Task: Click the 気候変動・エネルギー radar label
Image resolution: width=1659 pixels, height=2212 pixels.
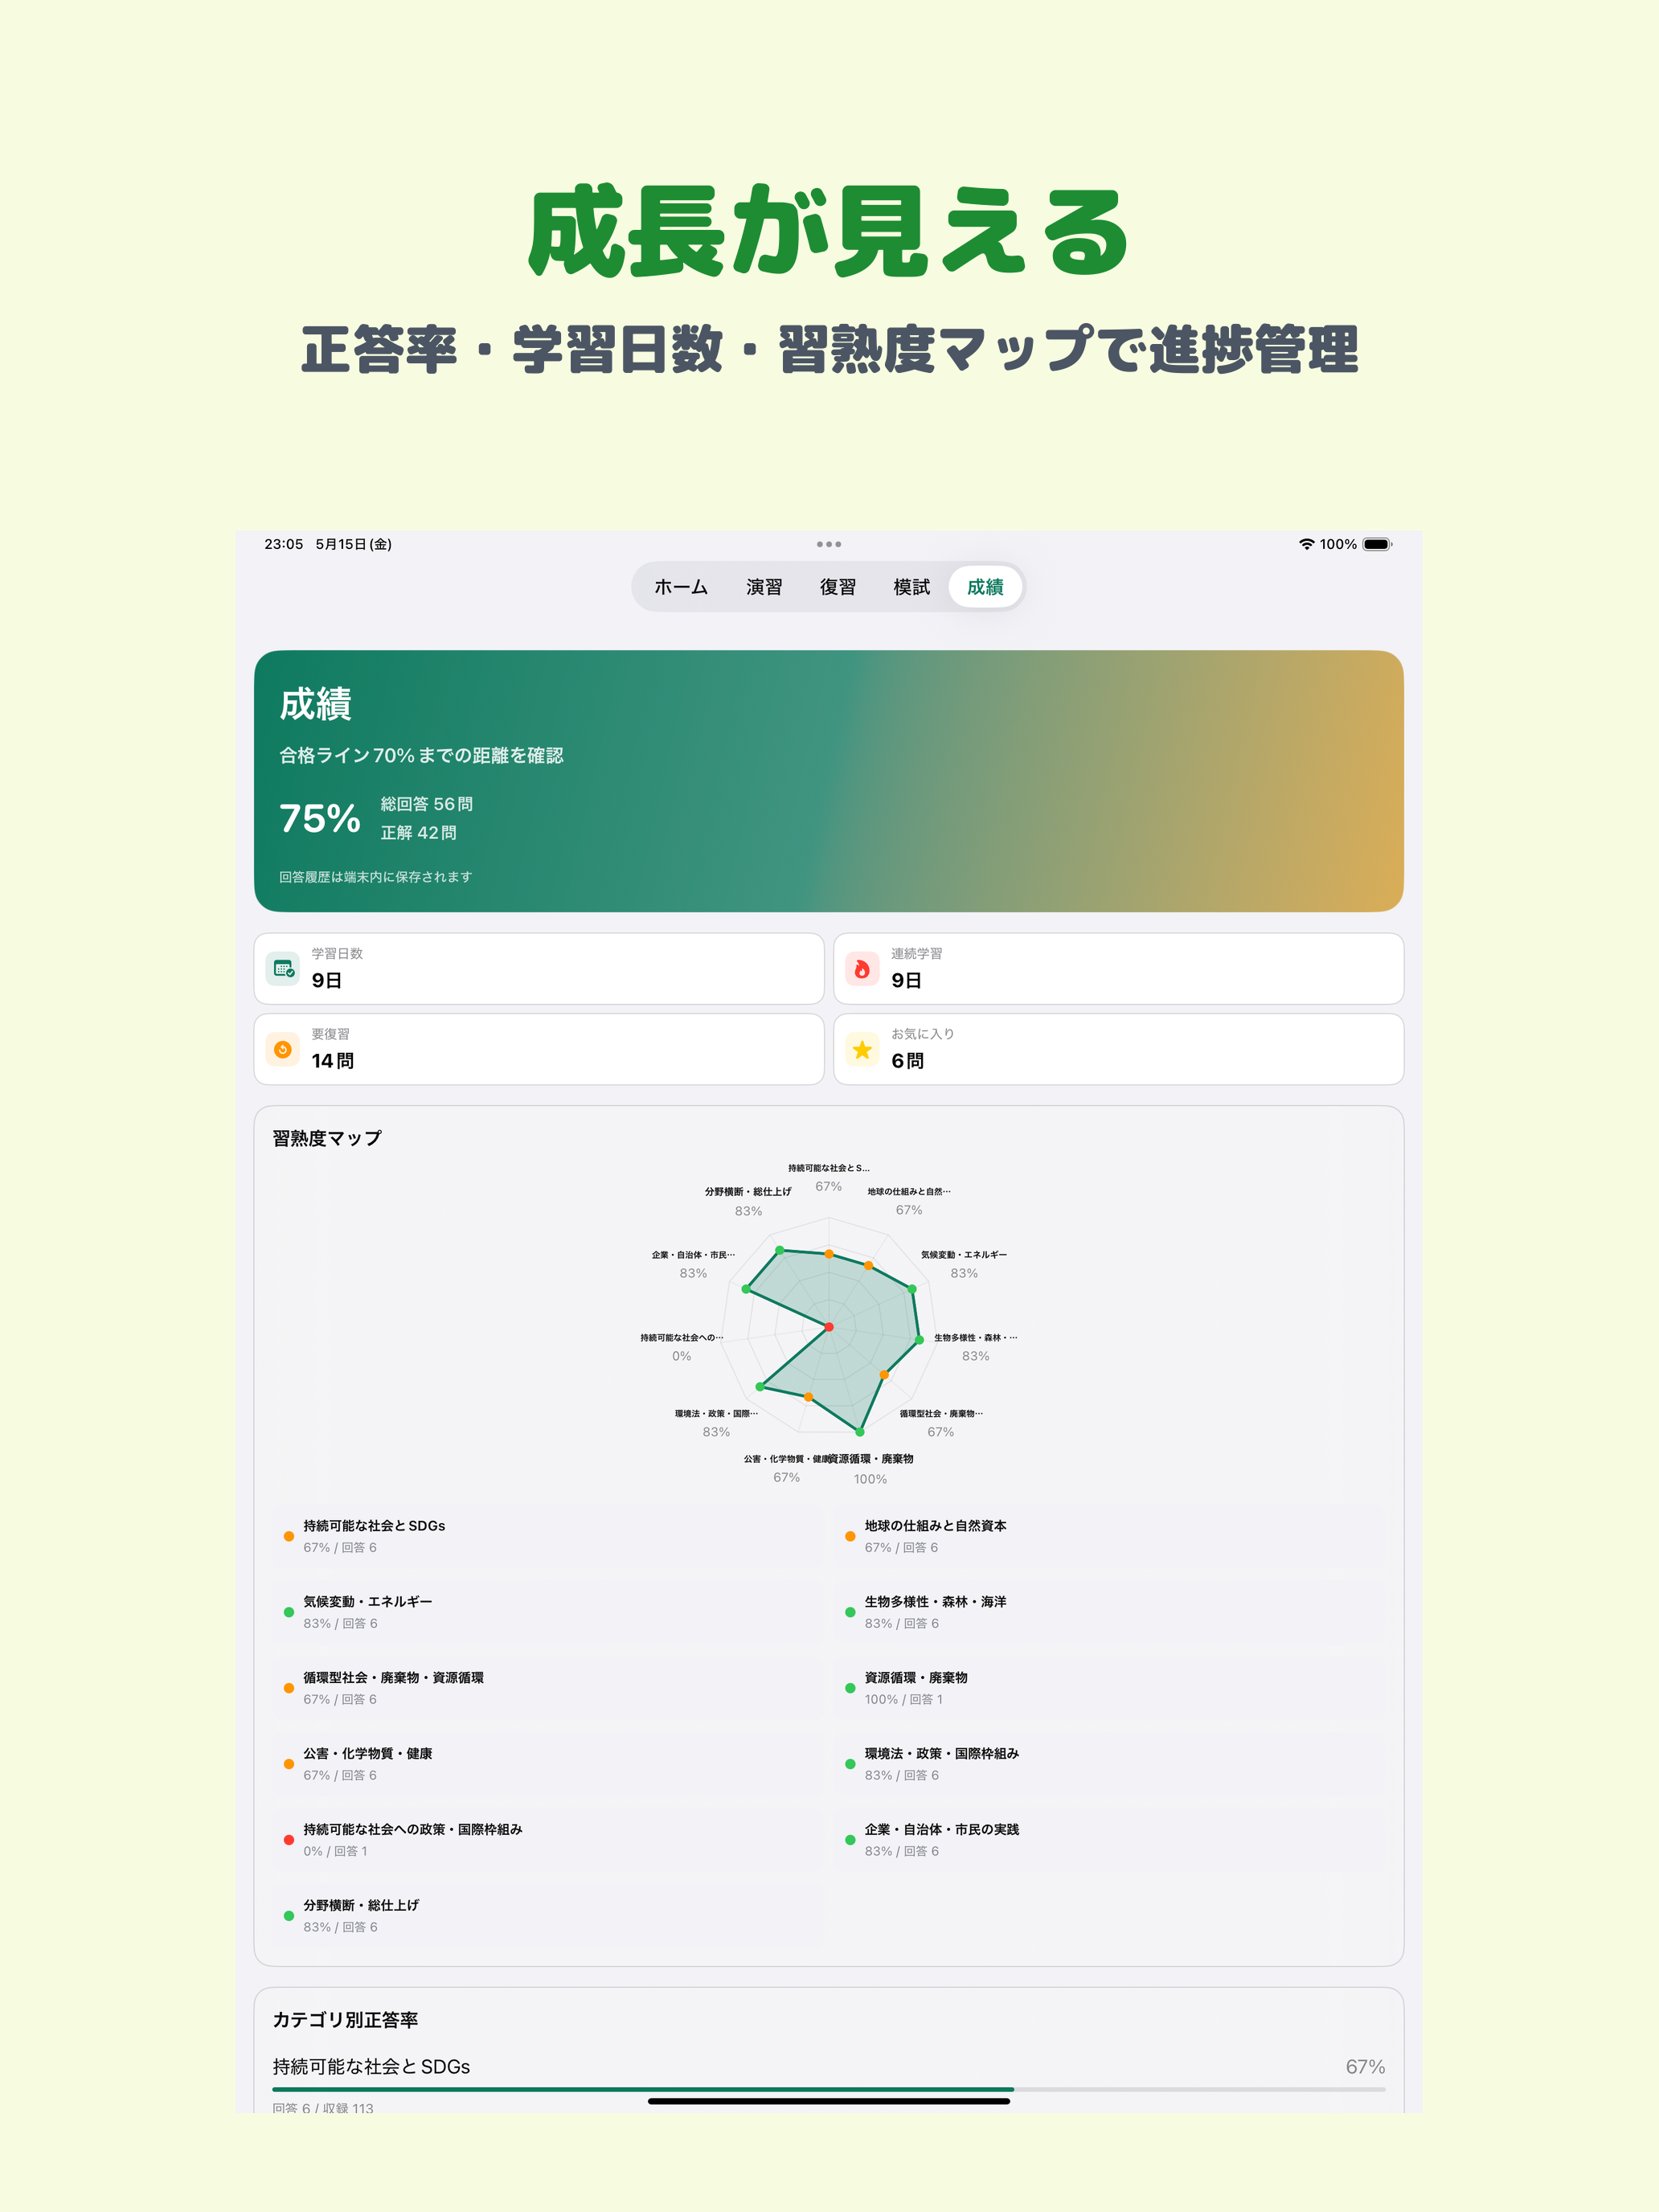Action: tap(964, 1264)
